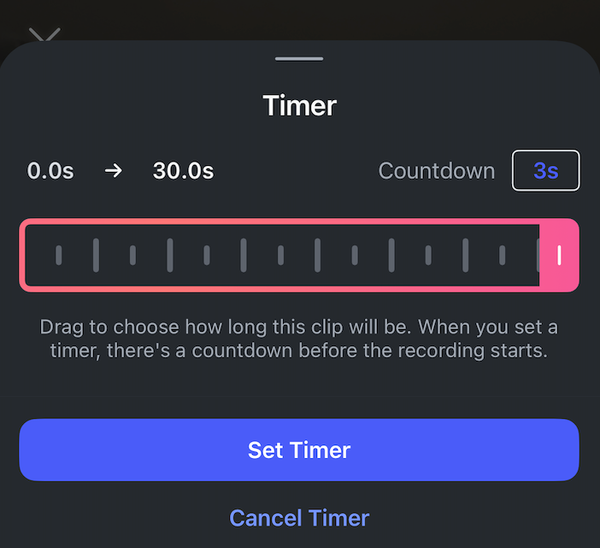Click the third short tick on the slider
This screenshot has height=548, width=600.
click(207, 255)
